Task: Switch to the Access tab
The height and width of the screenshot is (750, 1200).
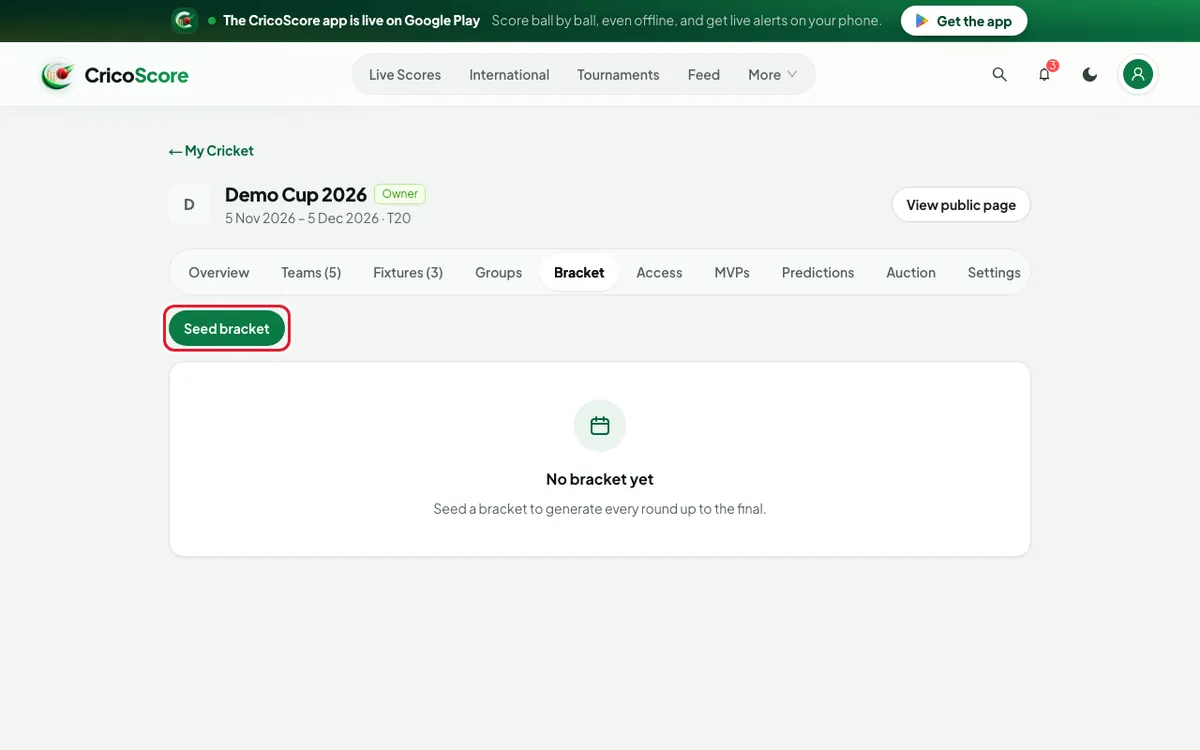Action: [660, 272]
